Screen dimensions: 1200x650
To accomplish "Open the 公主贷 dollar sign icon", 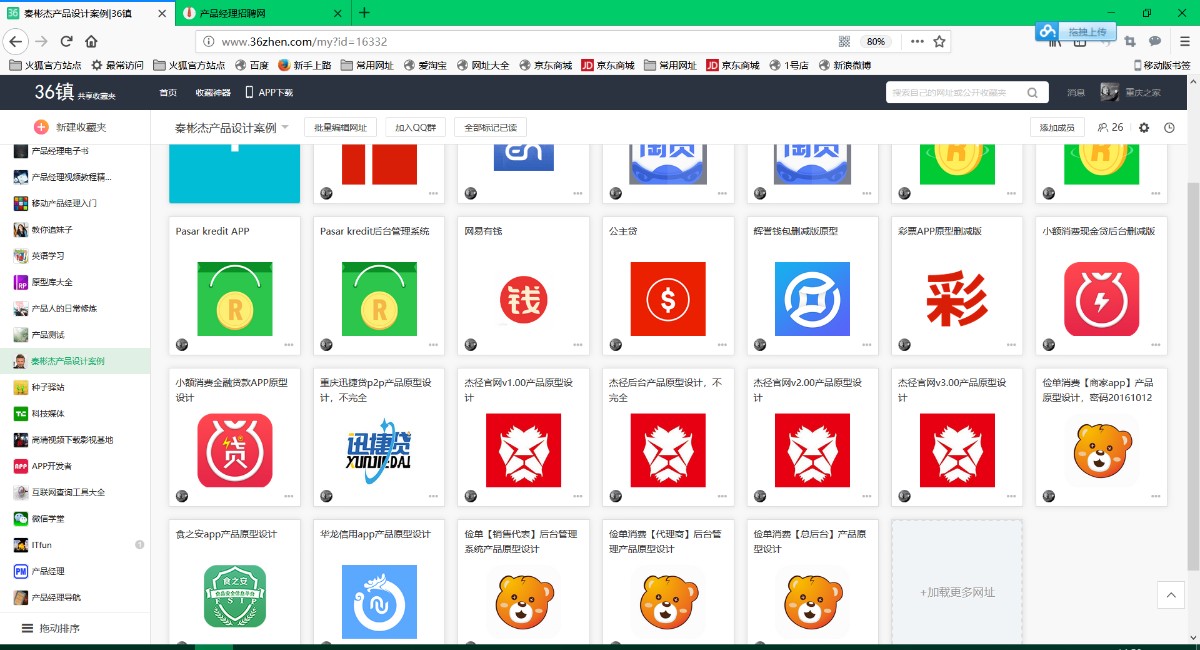I will click(x=668, y=297).
